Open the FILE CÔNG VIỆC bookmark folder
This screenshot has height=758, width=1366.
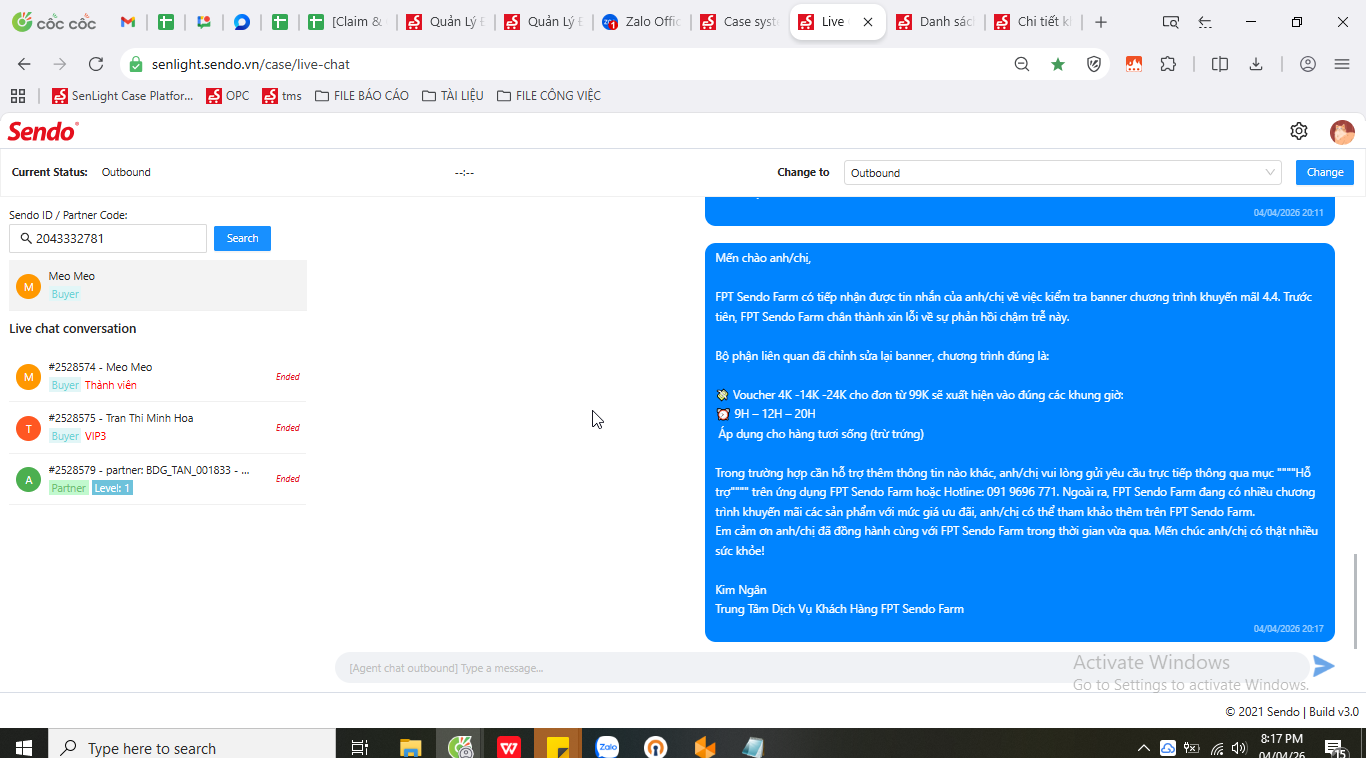point(548,96)
